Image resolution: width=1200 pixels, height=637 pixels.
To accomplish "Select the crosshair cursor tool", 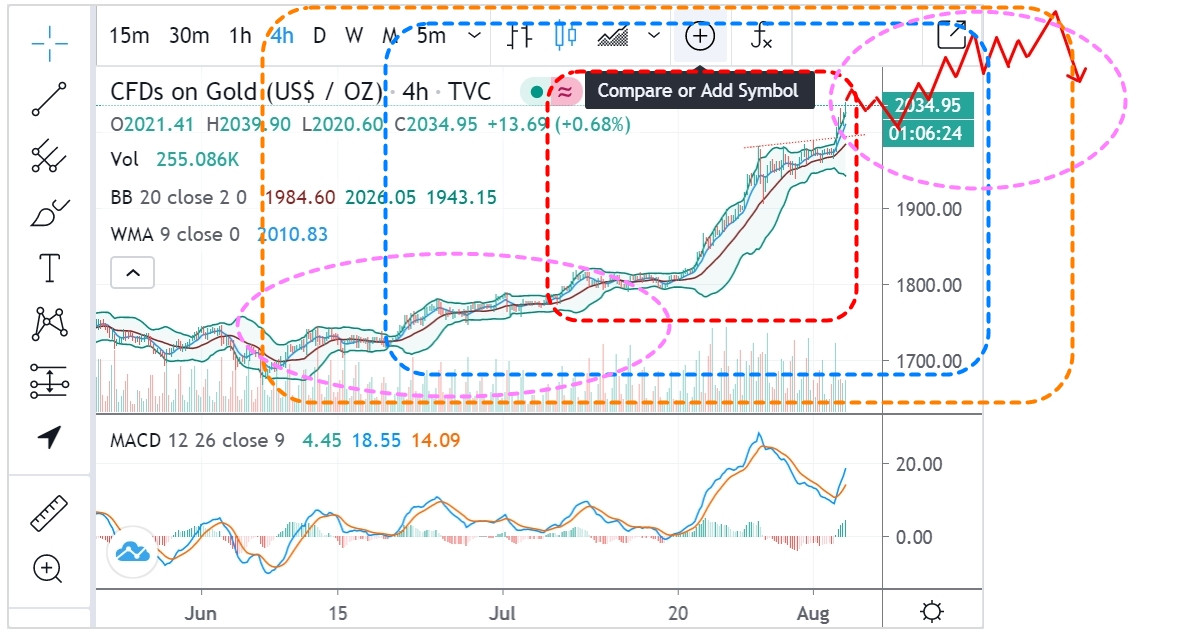I will tap(49, 39).
